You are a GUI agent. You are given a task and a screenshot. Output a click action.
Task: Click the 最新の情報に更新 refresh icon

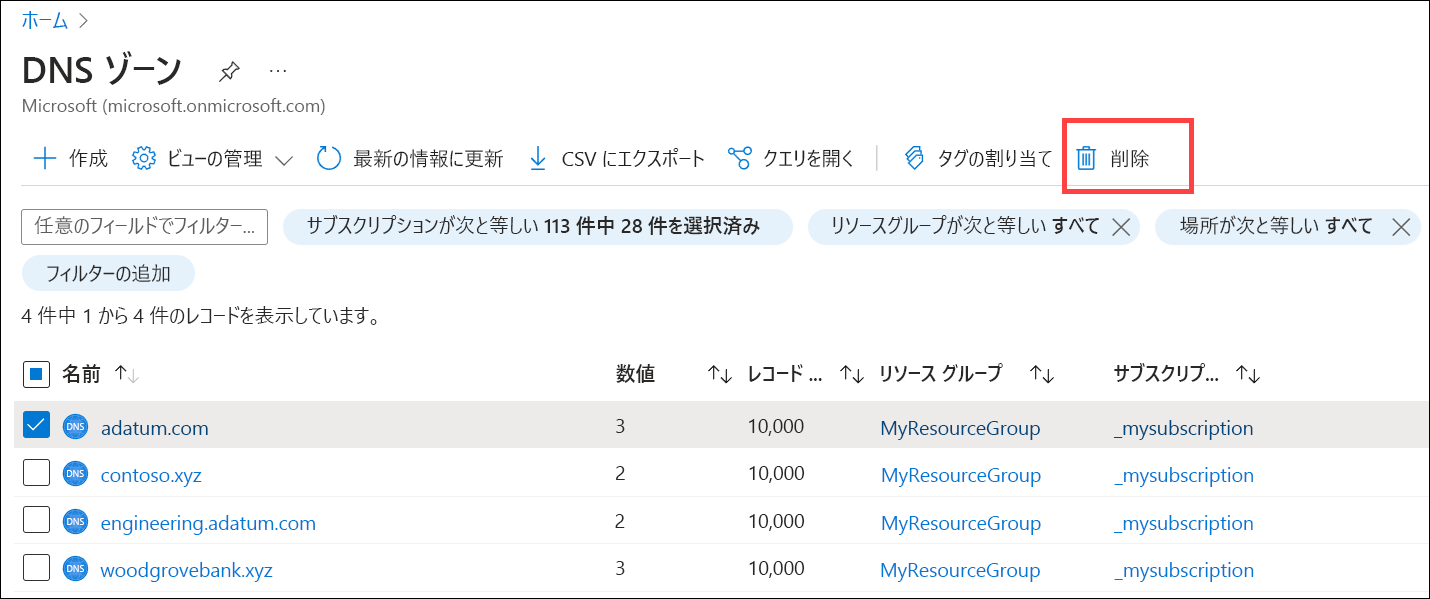point(329,158)
